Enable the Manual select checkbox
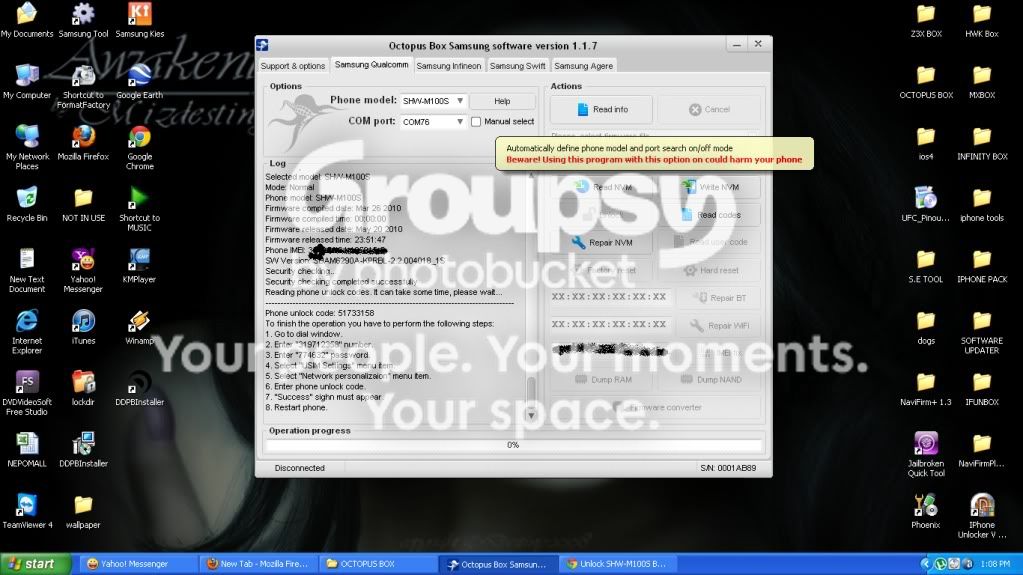The image size is (1023, 575). pyautogui.click(x=476, y=121)
